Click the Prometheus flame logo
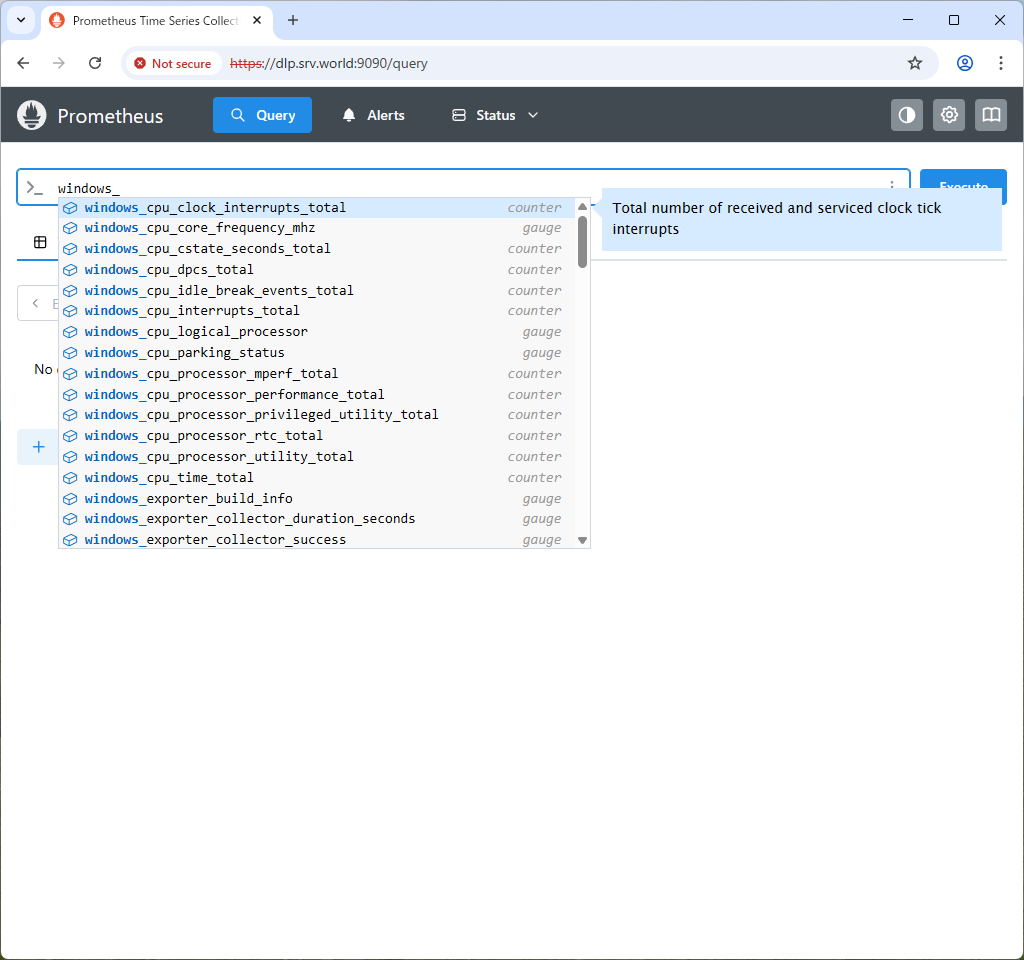This screenshot has width=1024, height=960. coord(31,115)
